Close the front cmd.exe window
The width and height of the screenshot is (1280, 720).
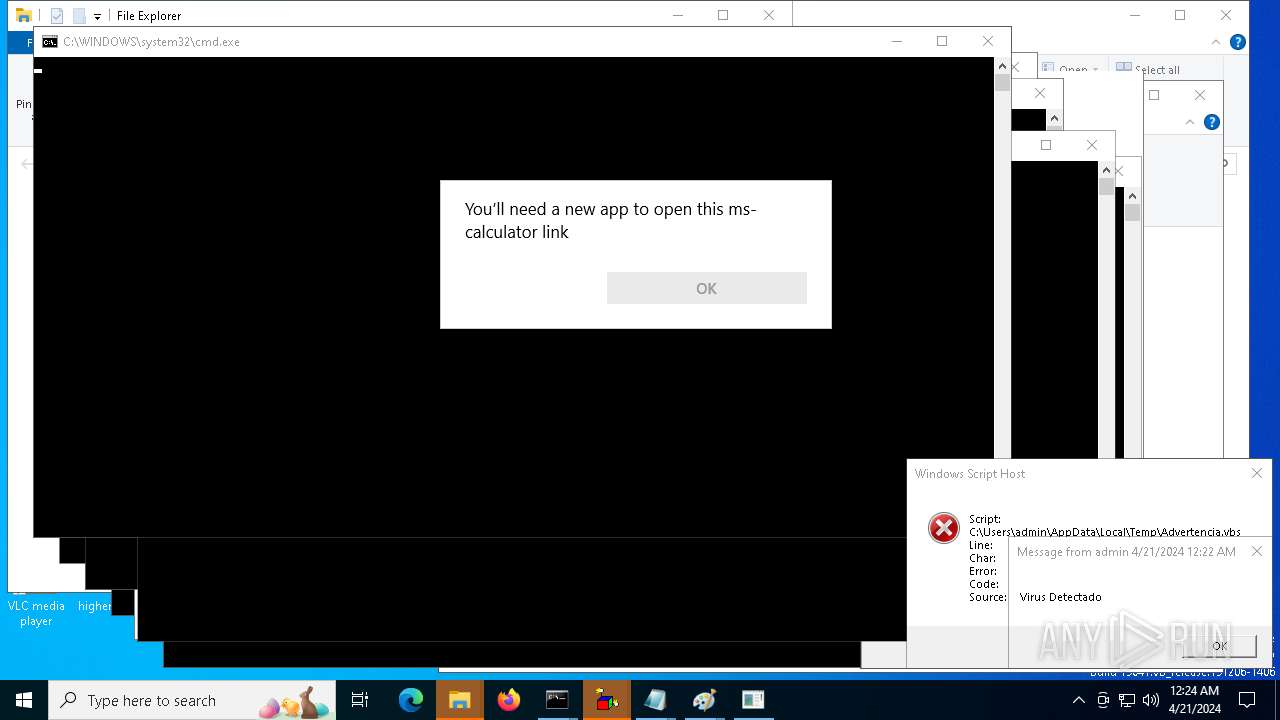click(988, 41)
